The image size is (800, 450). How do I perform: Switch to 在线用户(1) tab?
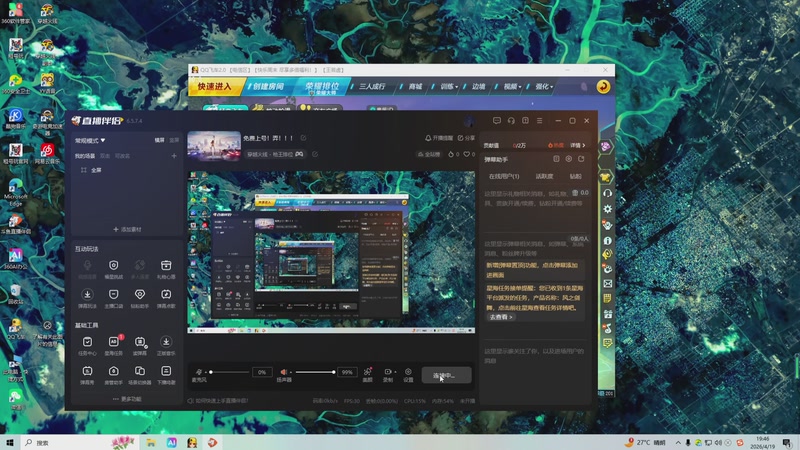click(504, 176)
